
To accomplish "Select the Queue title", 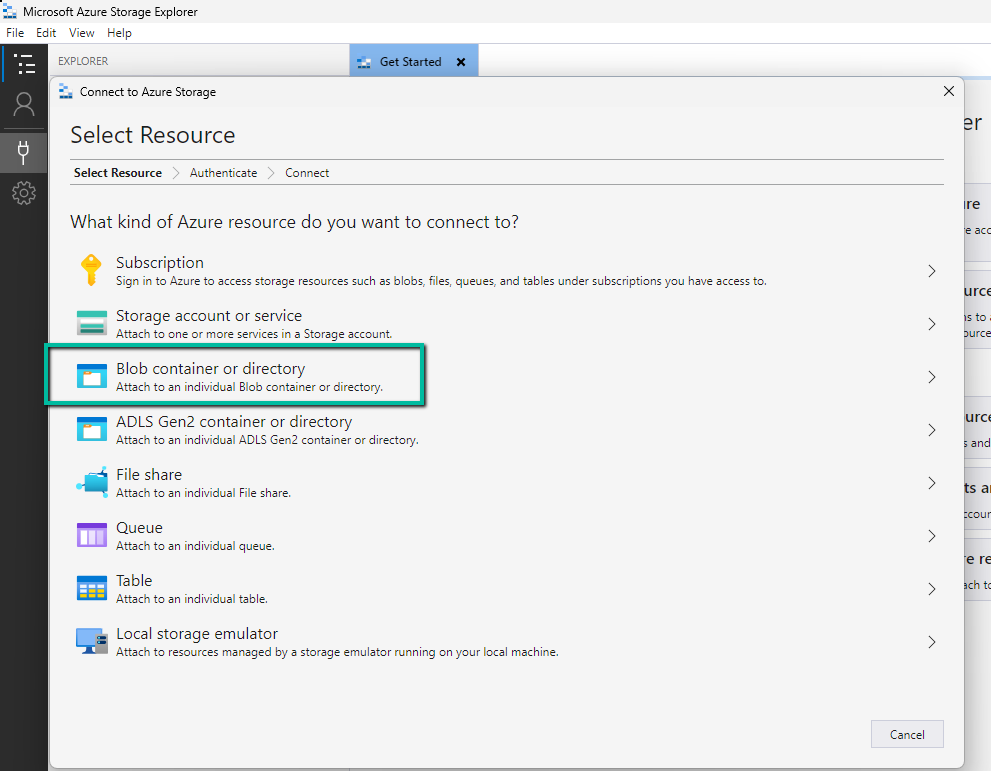I will (x=140, y=528).
